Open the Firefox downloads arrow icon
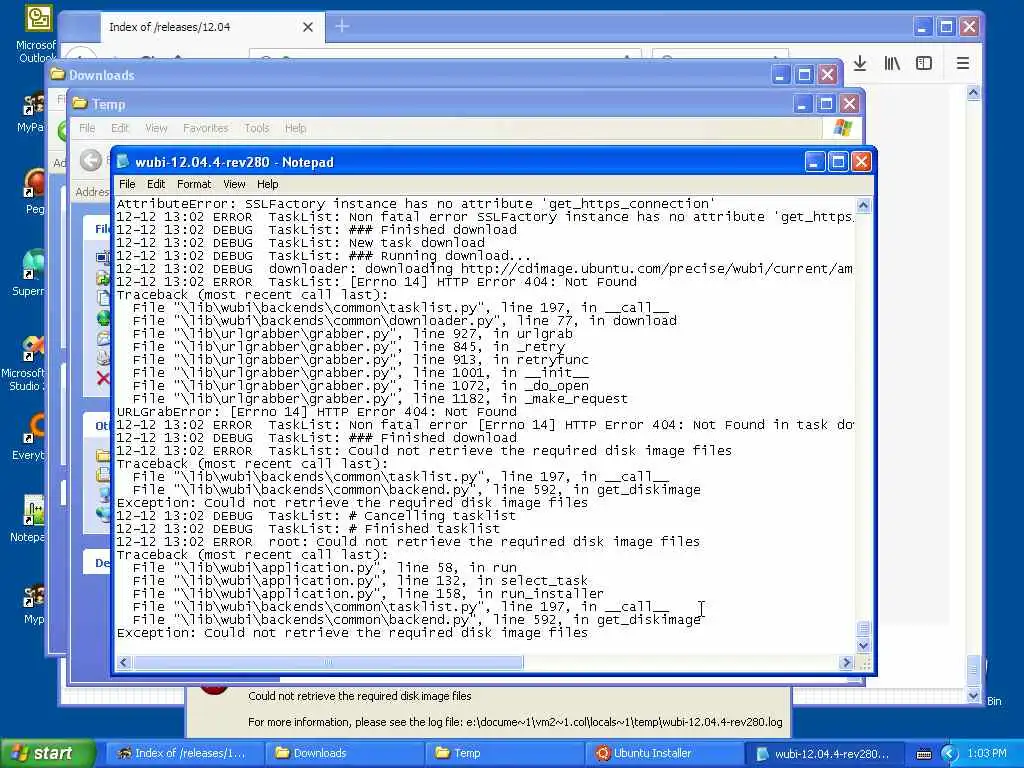Image resolution: width=1024 pixels, height=768 pixels. point(860,63)
